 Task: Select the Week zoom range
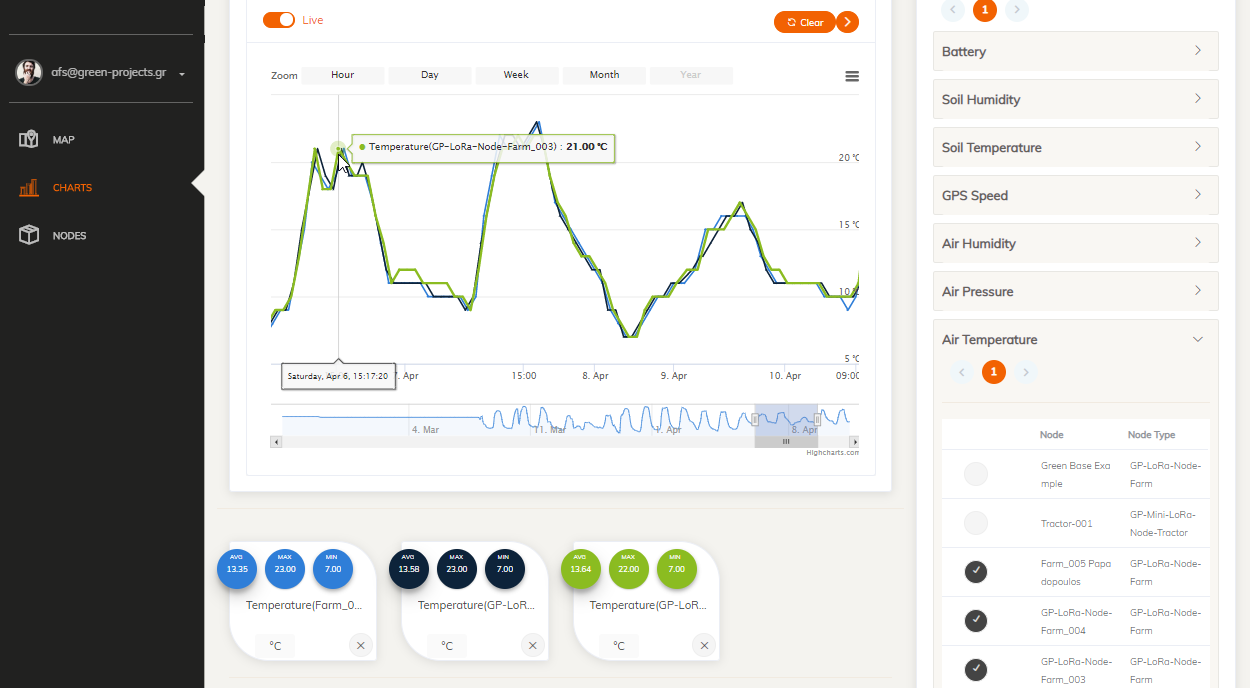[x=516, y=75]
